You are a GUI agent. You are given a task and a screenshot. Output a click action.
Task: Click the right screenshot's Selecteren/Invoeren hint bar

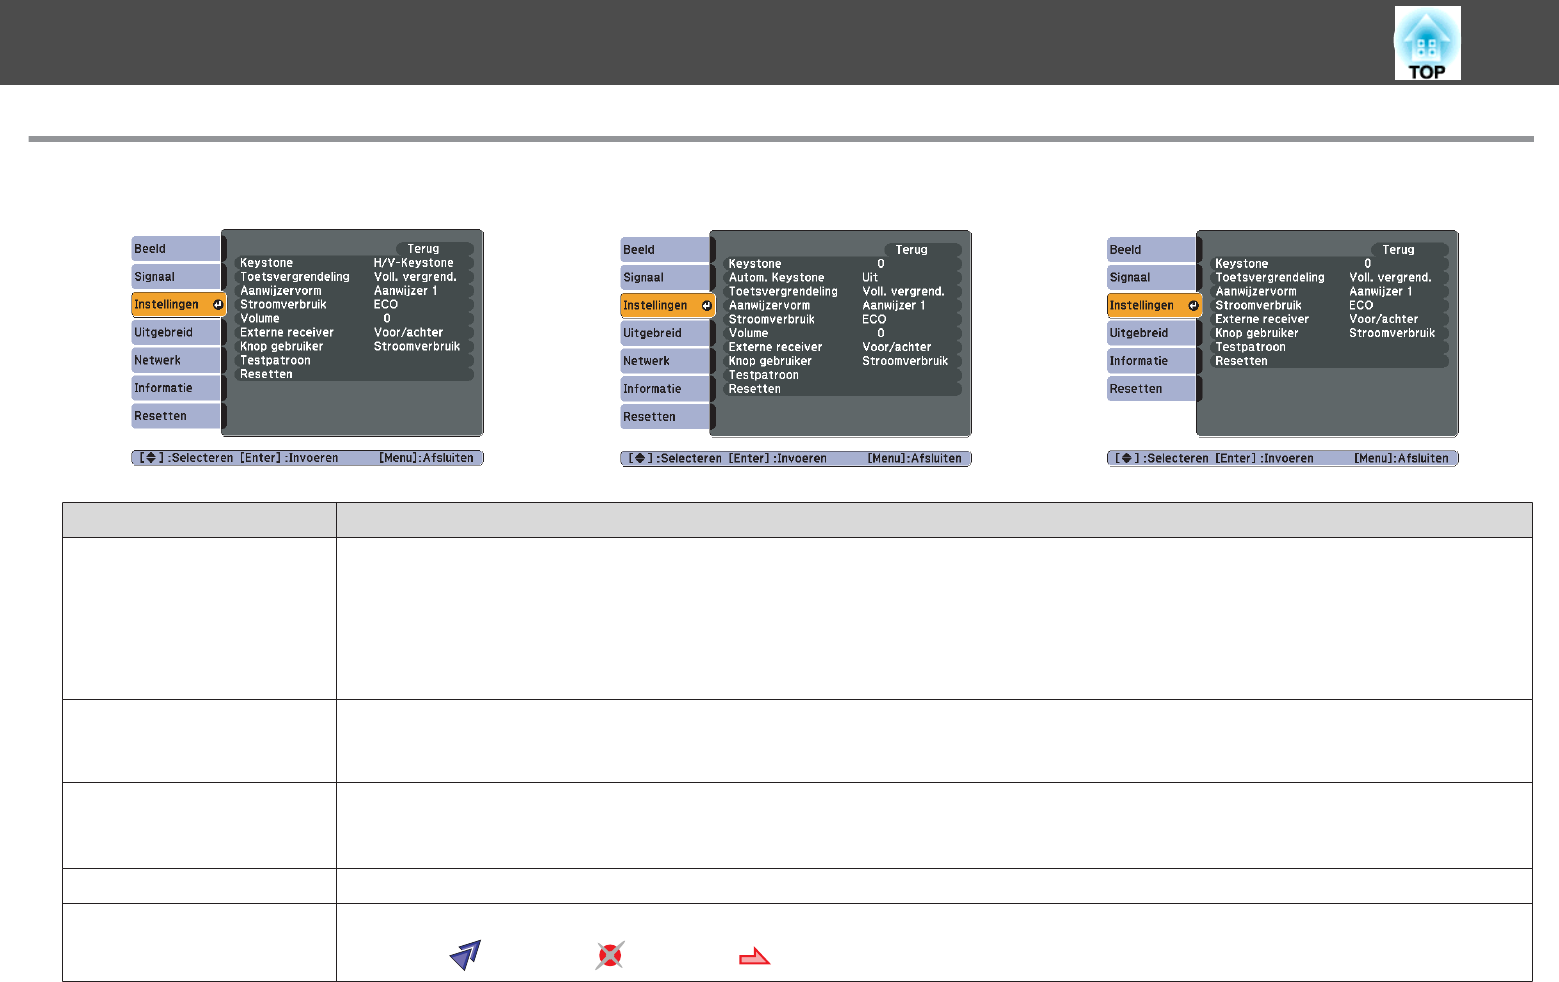tap(1283, 459)
